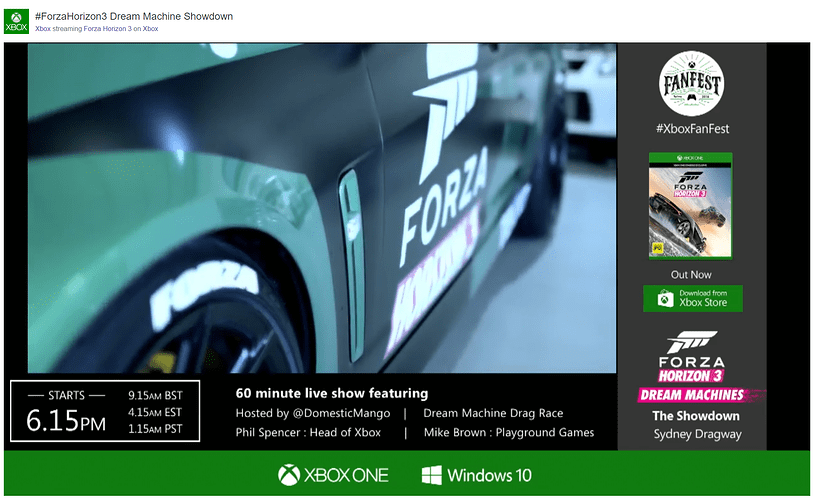Open the Forza Horizon 3 game link
The image size is (816, 500).
point(108,29)
